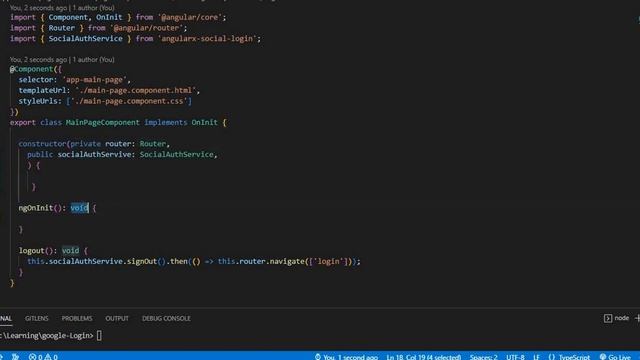Click '@angular/core' import path
This screenshot has height=360, width=640.
coord(190,17)
